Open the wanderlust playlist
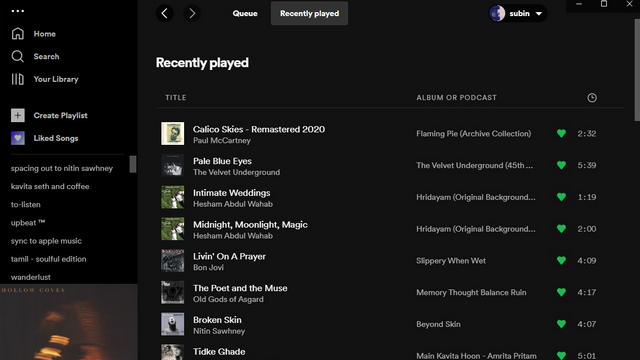 31,277
